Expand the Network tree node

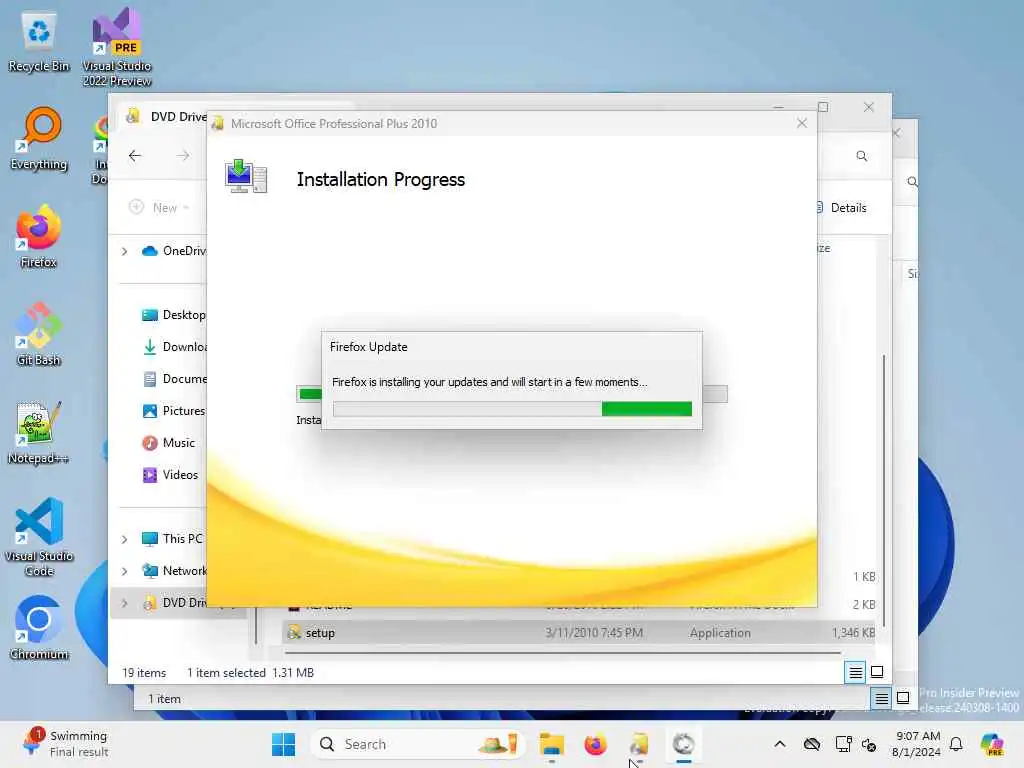(x=125, y=571)
